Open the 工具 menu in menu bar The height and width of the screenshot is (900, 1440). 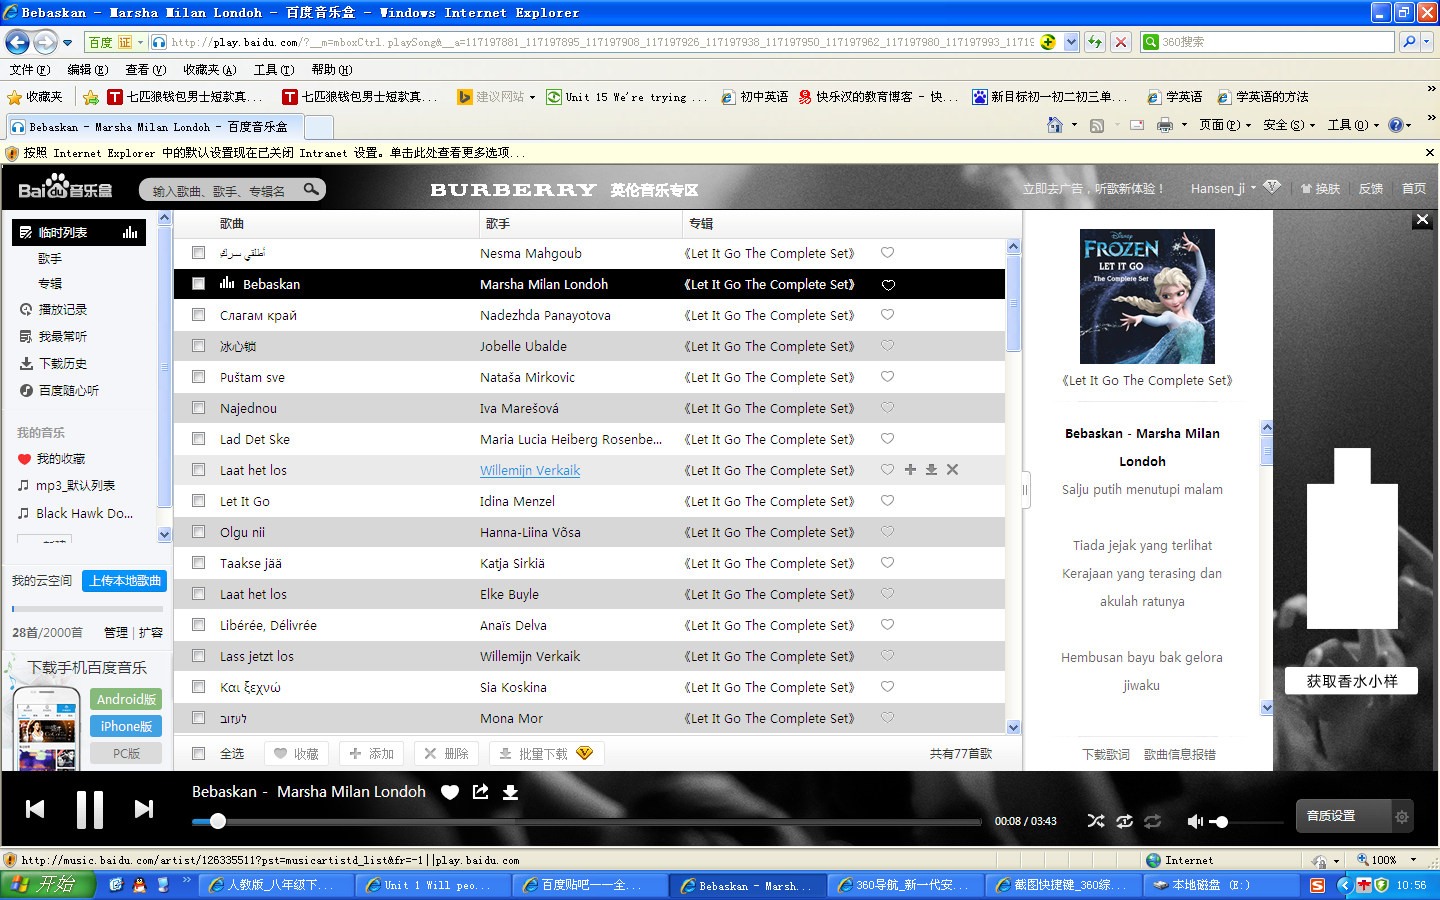coord(274,70)
